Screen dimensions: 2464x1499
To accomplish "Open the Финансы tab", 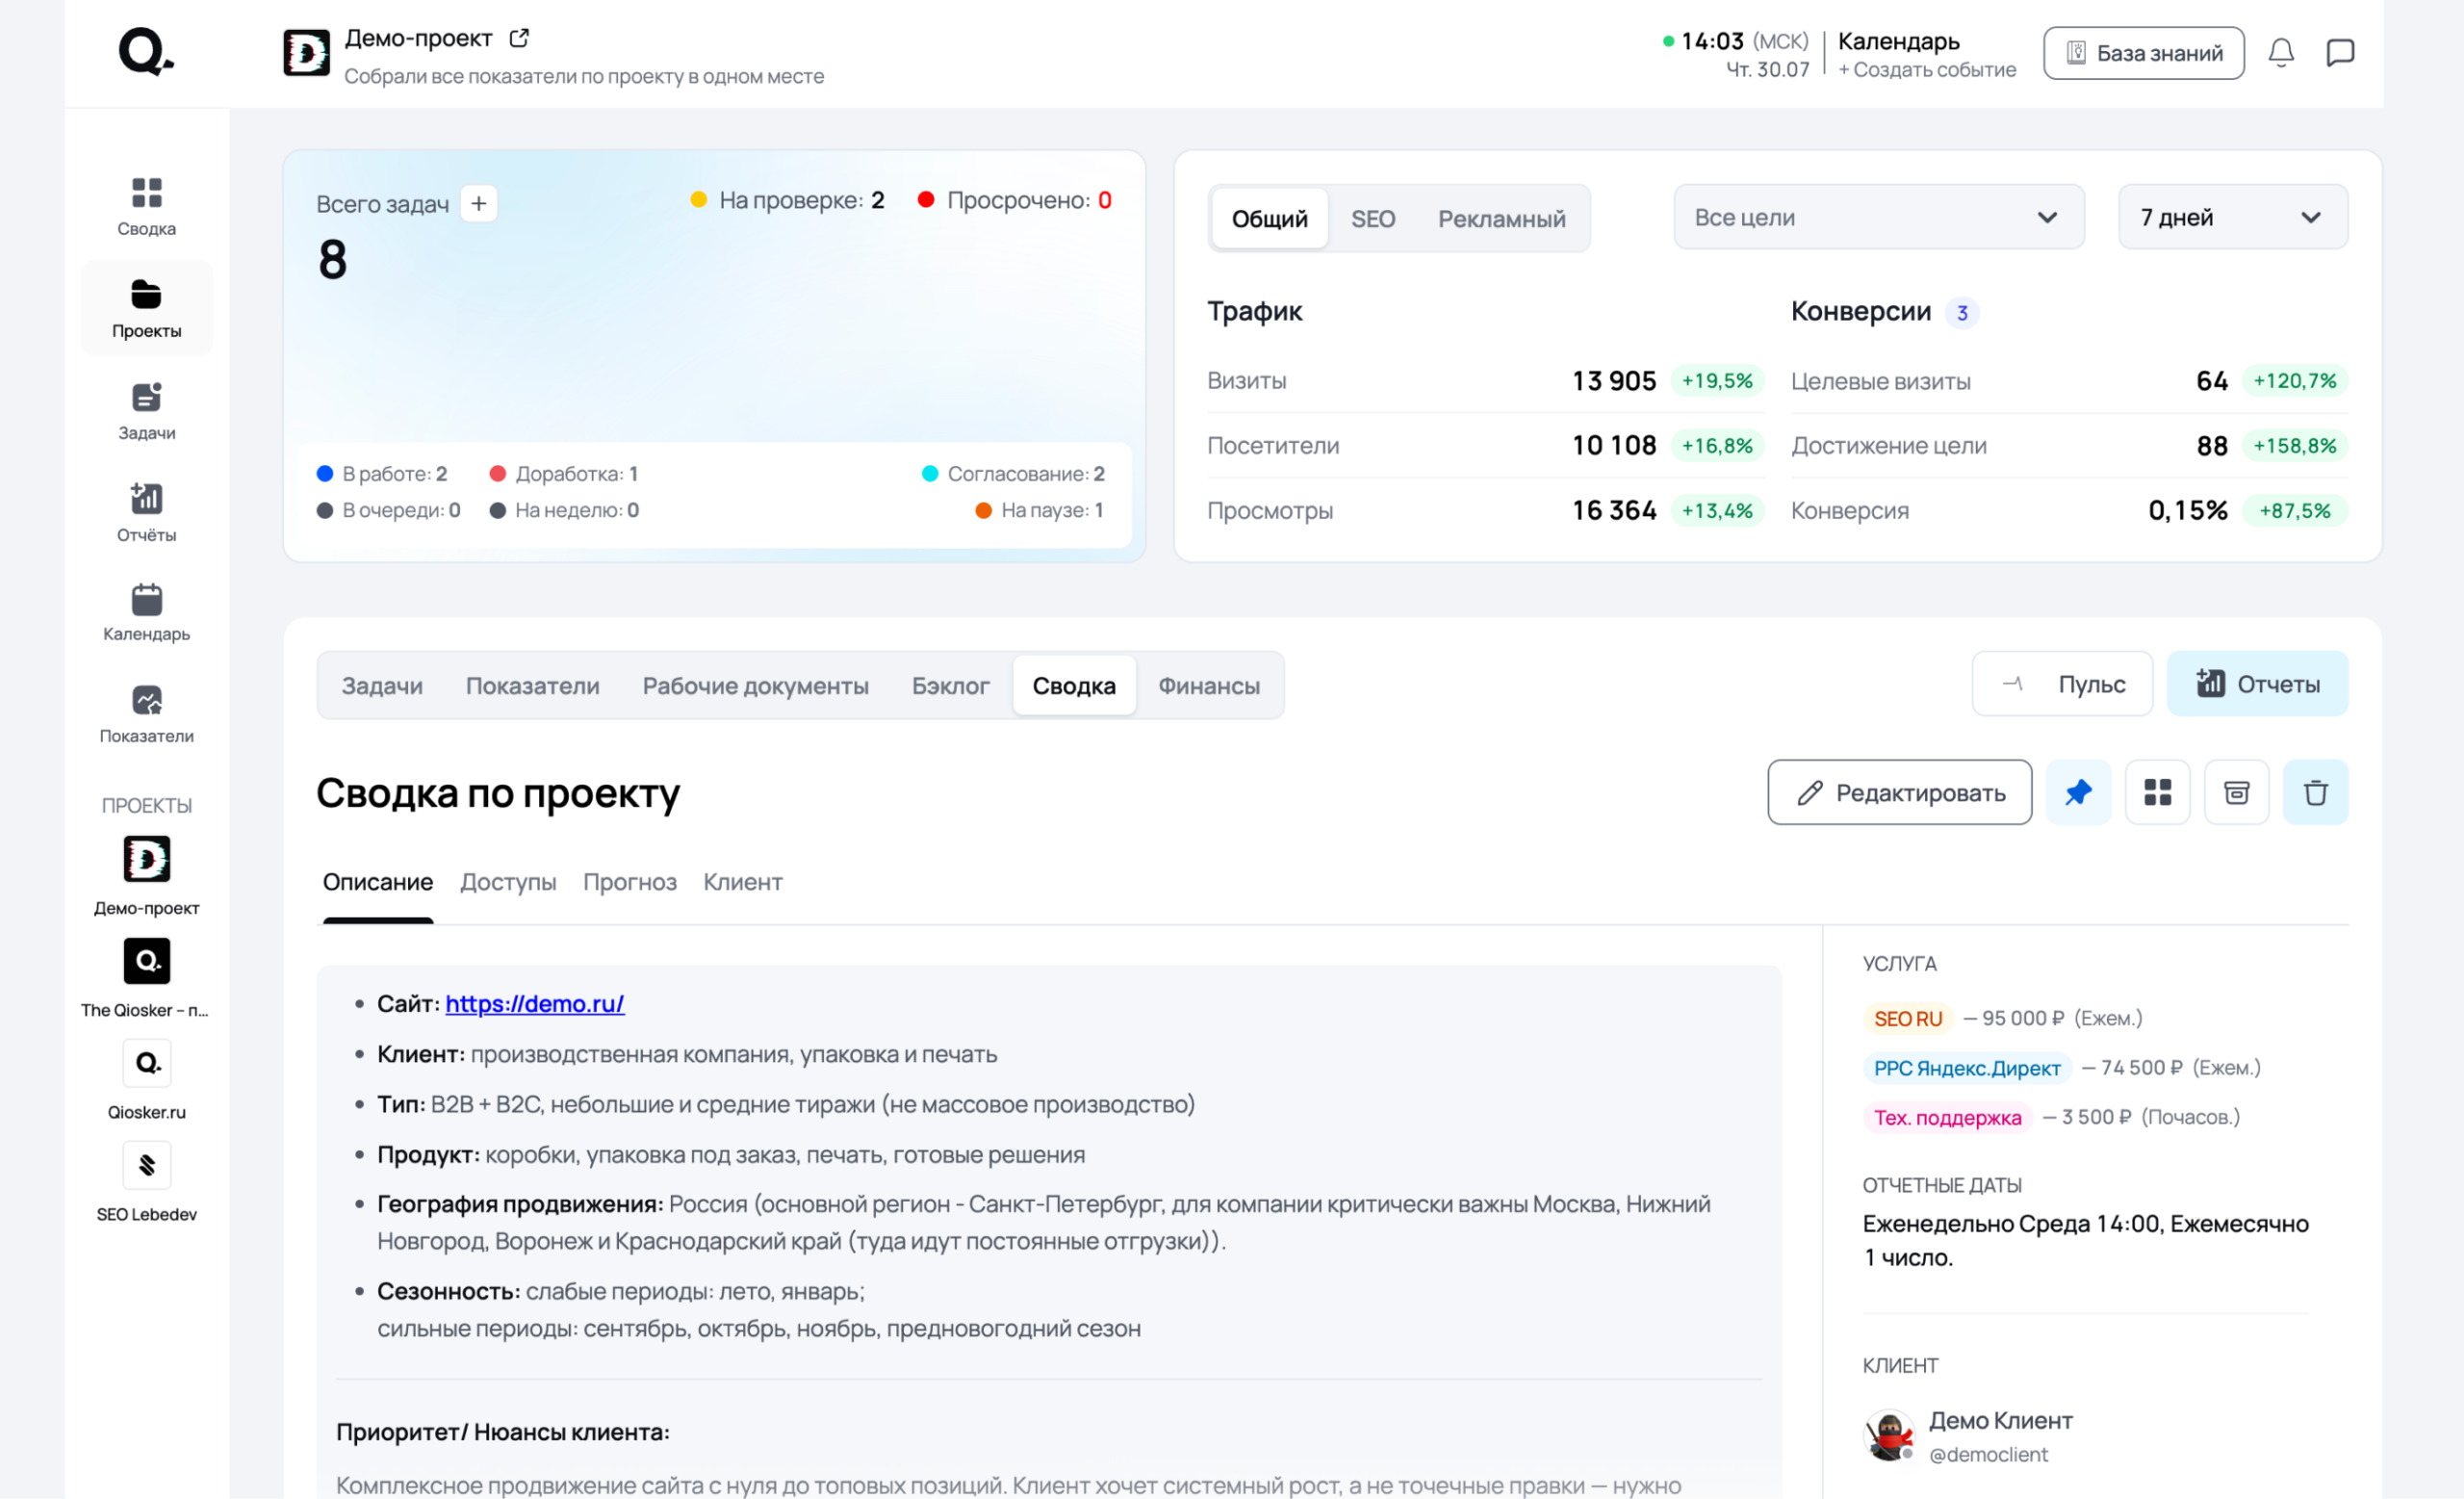I will [1208, 685].
